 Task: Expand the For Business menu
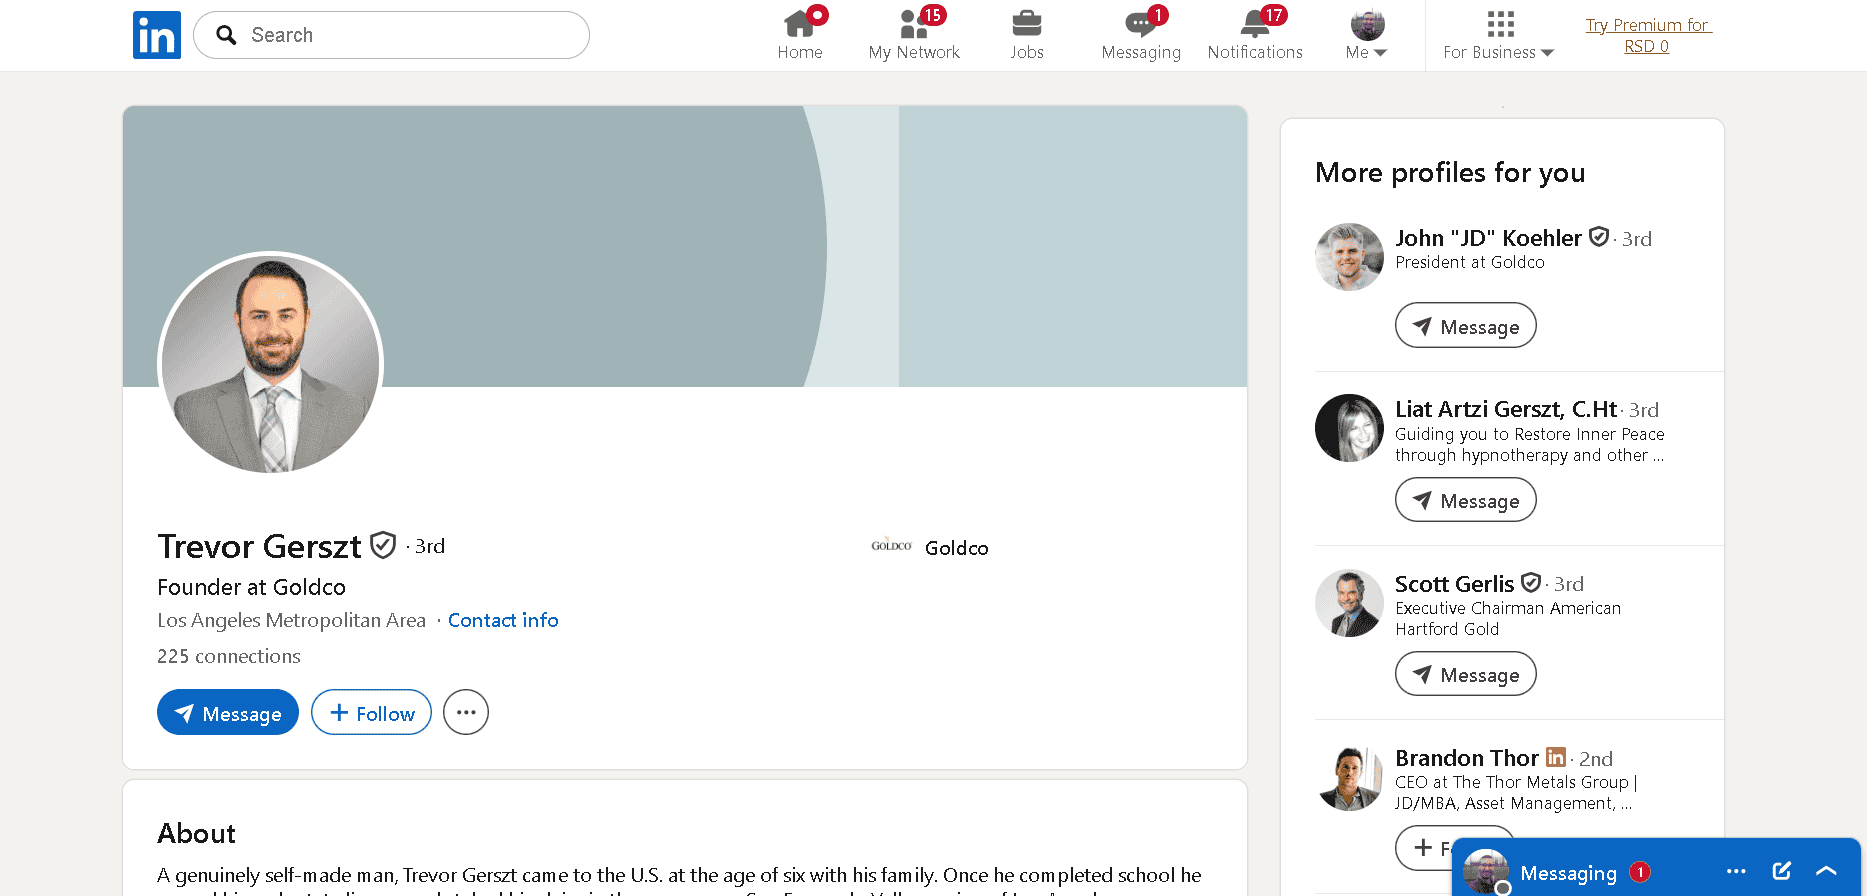click(1498, 35)
